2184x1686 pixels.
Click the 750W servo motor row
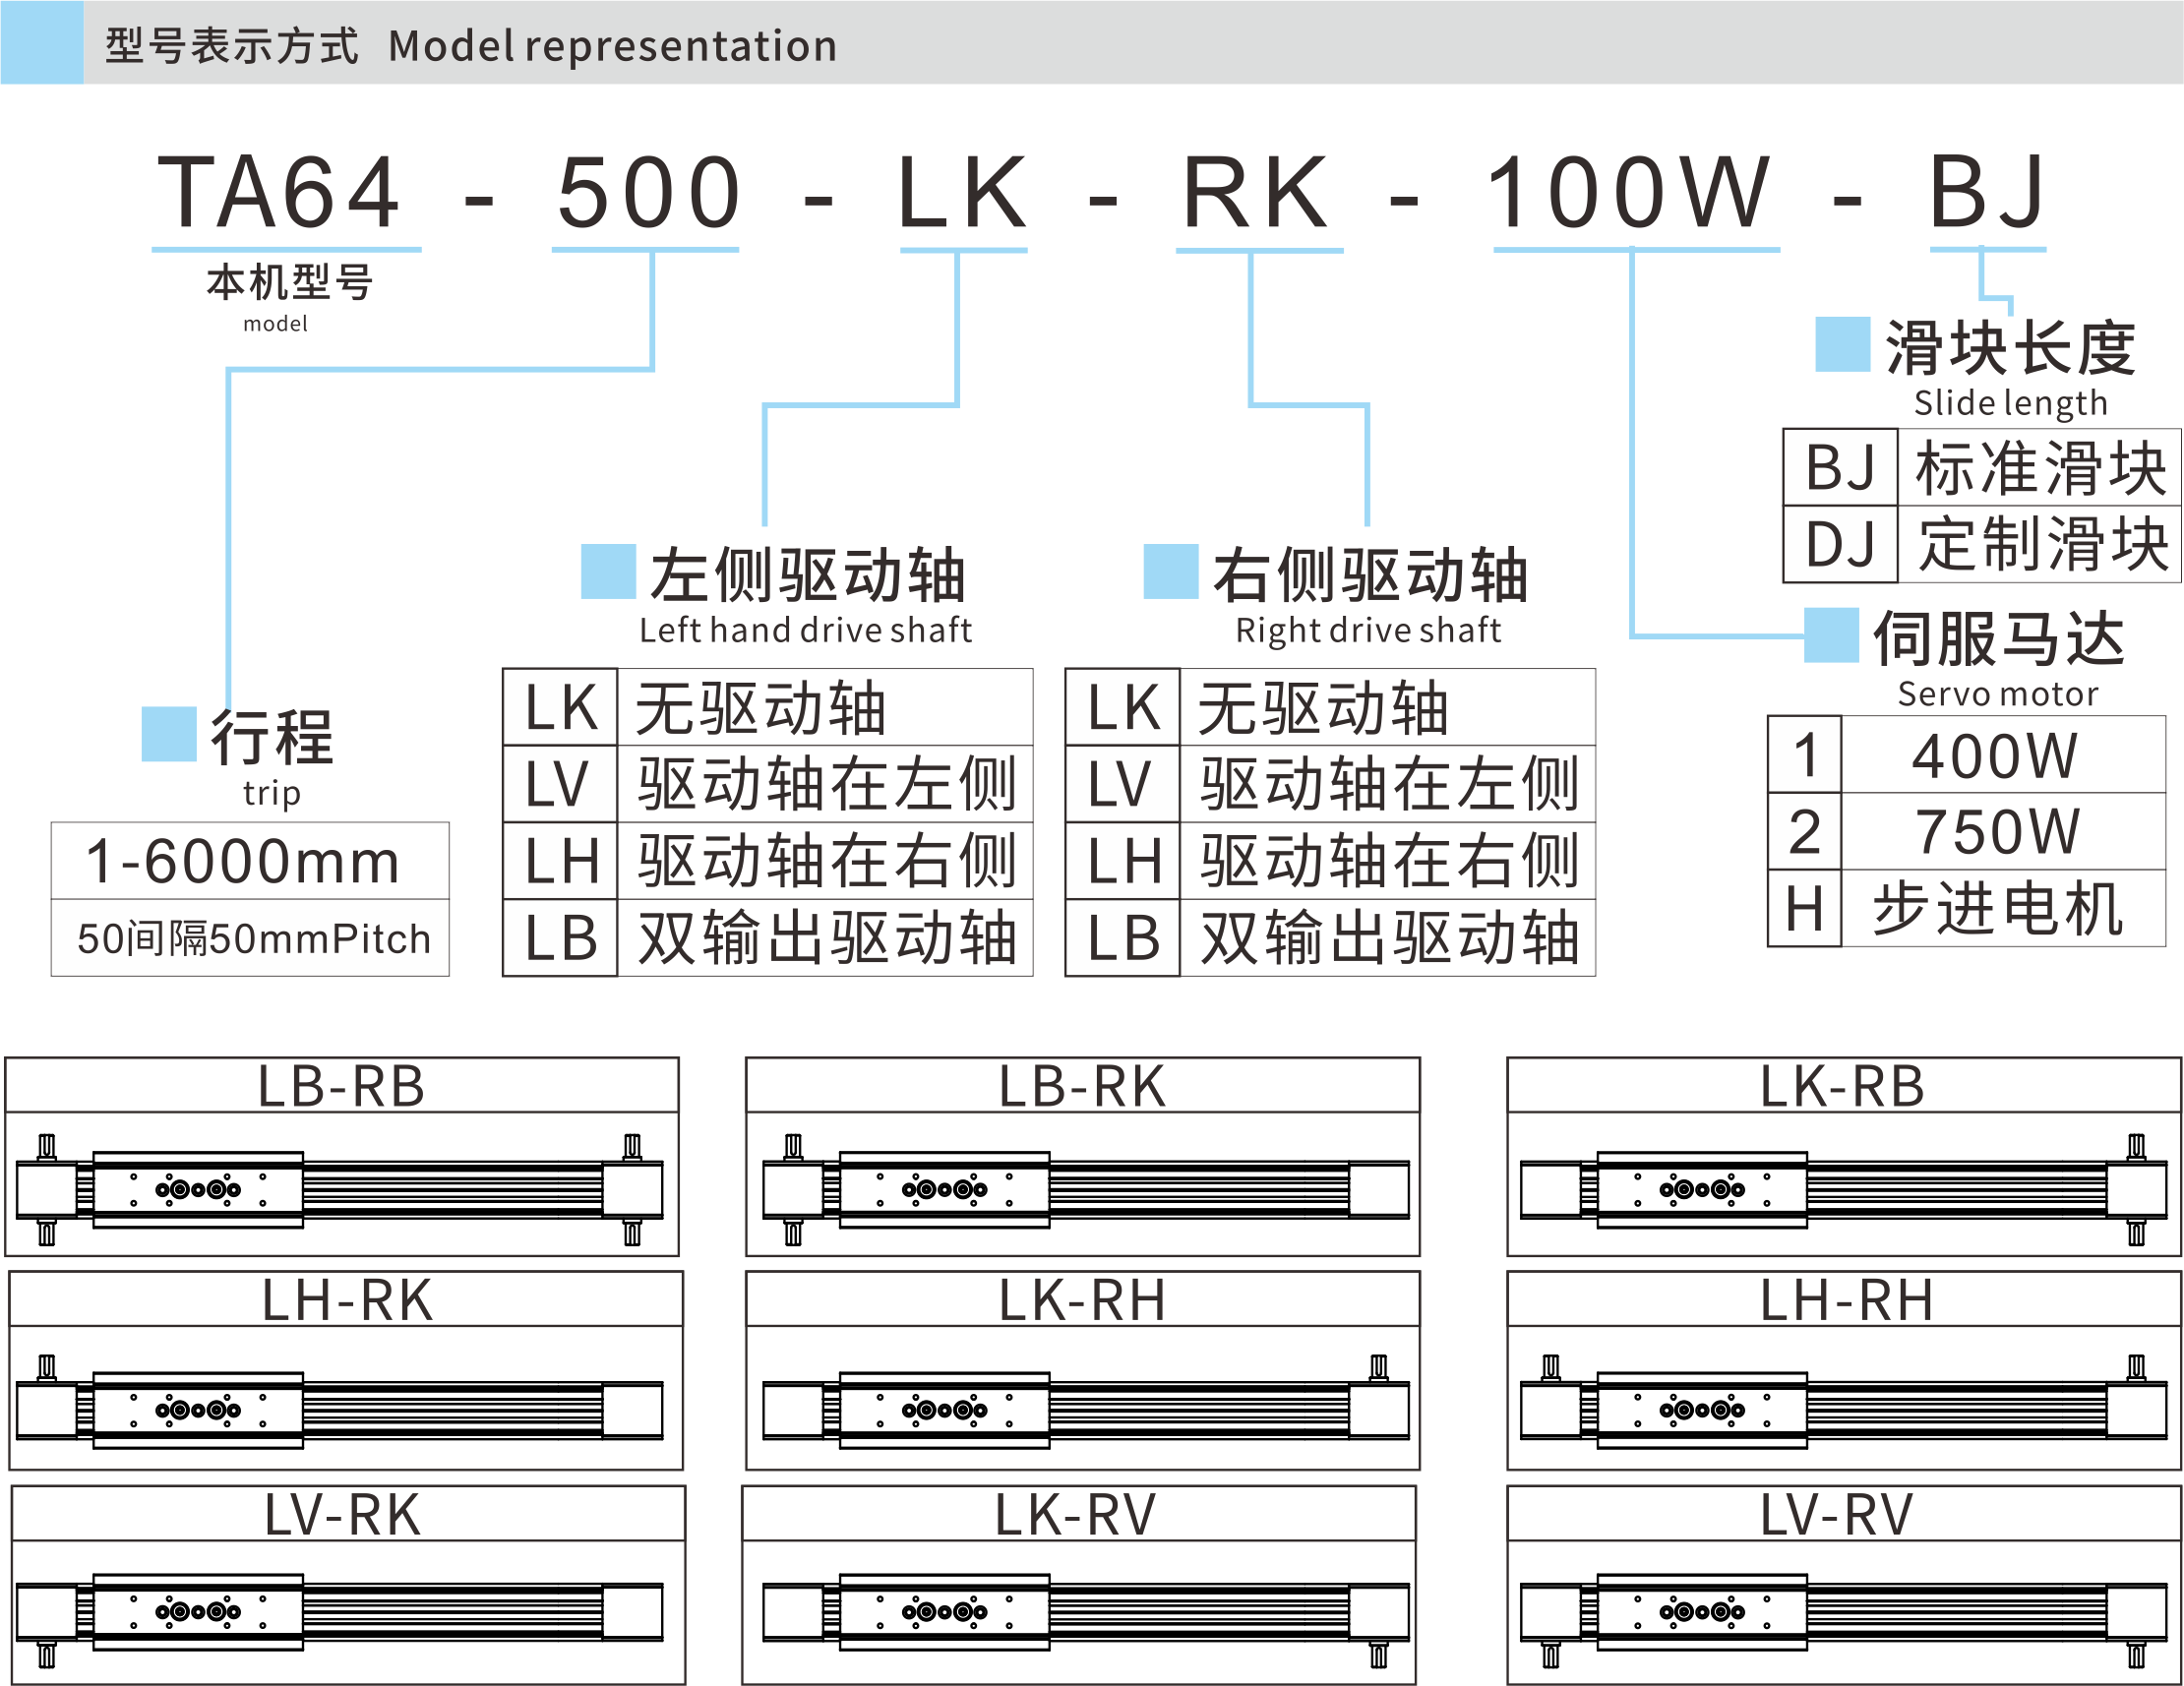pyautogui.click(x=1965, y=832)
